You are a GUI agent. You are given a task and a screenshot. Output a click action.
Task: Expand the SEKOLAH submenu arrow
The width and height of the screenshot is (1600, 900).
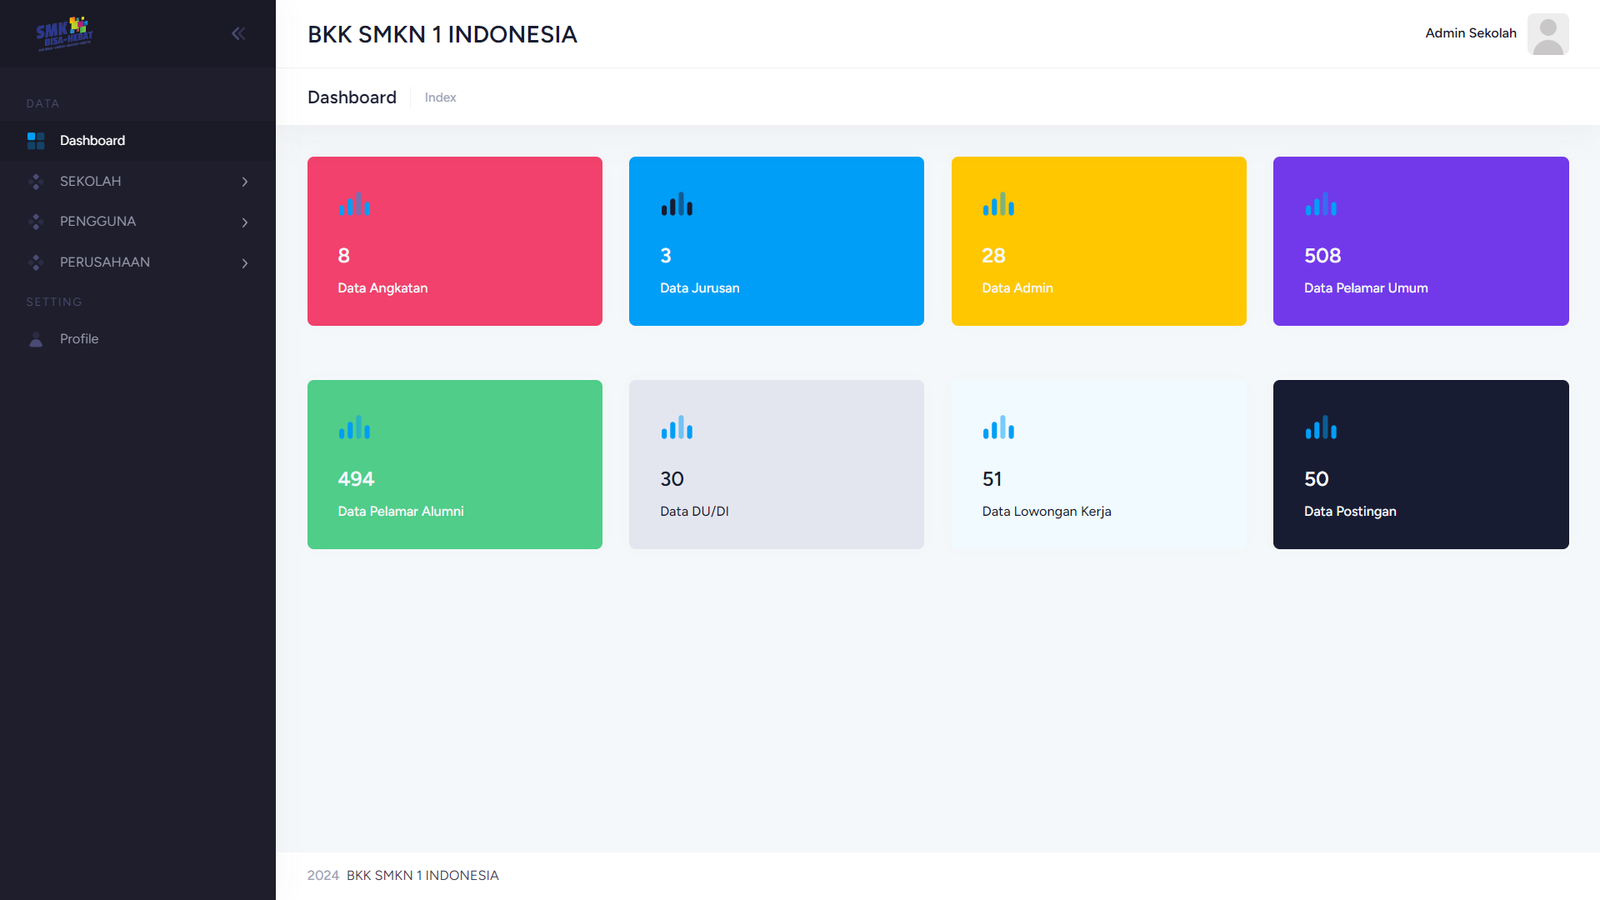click(x=244, y=182)
